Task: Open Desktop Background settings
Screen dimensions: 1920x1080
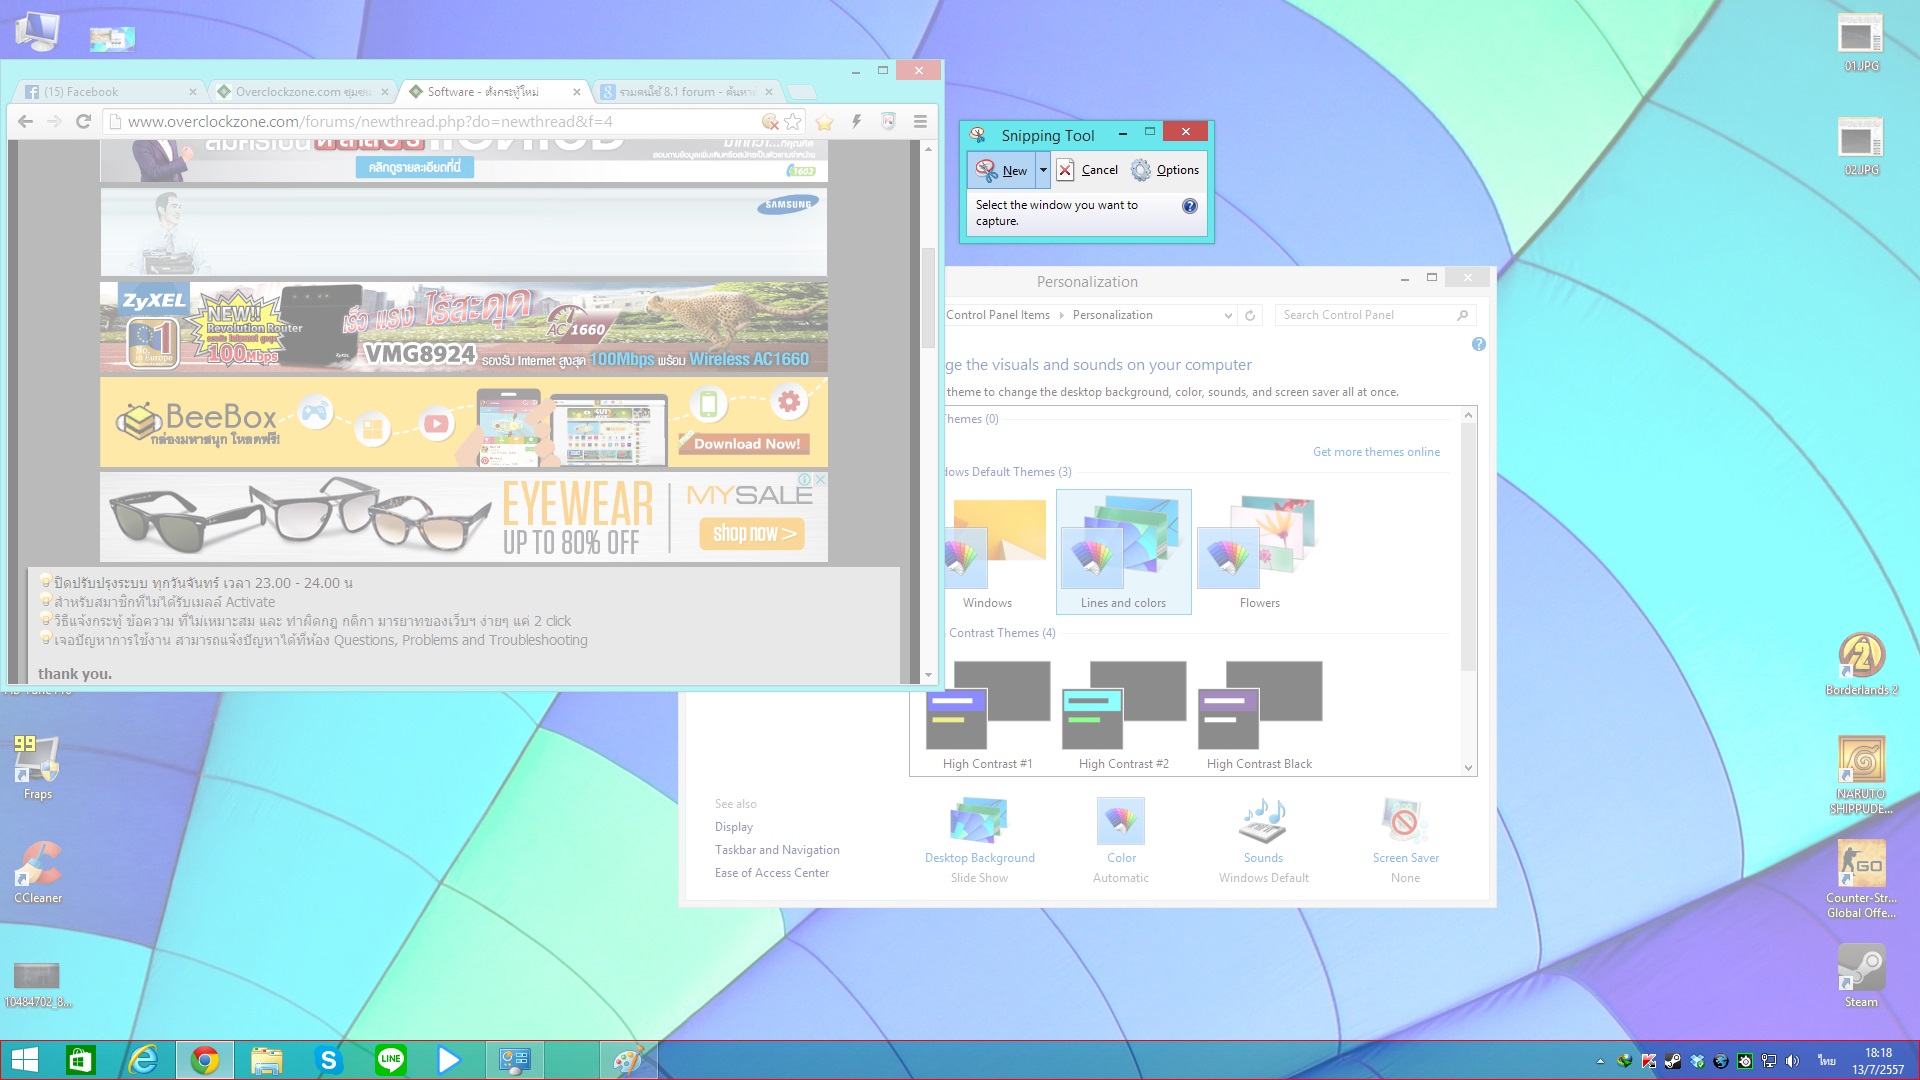Action: click(979, 823)
